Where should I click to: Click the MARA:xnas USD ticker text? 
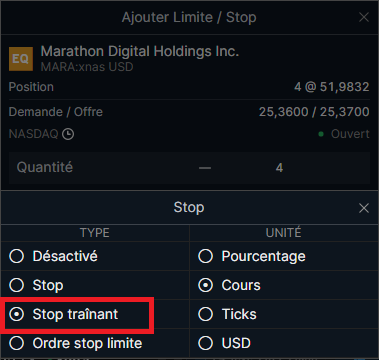pyautogui.click(x=87, y=67)
